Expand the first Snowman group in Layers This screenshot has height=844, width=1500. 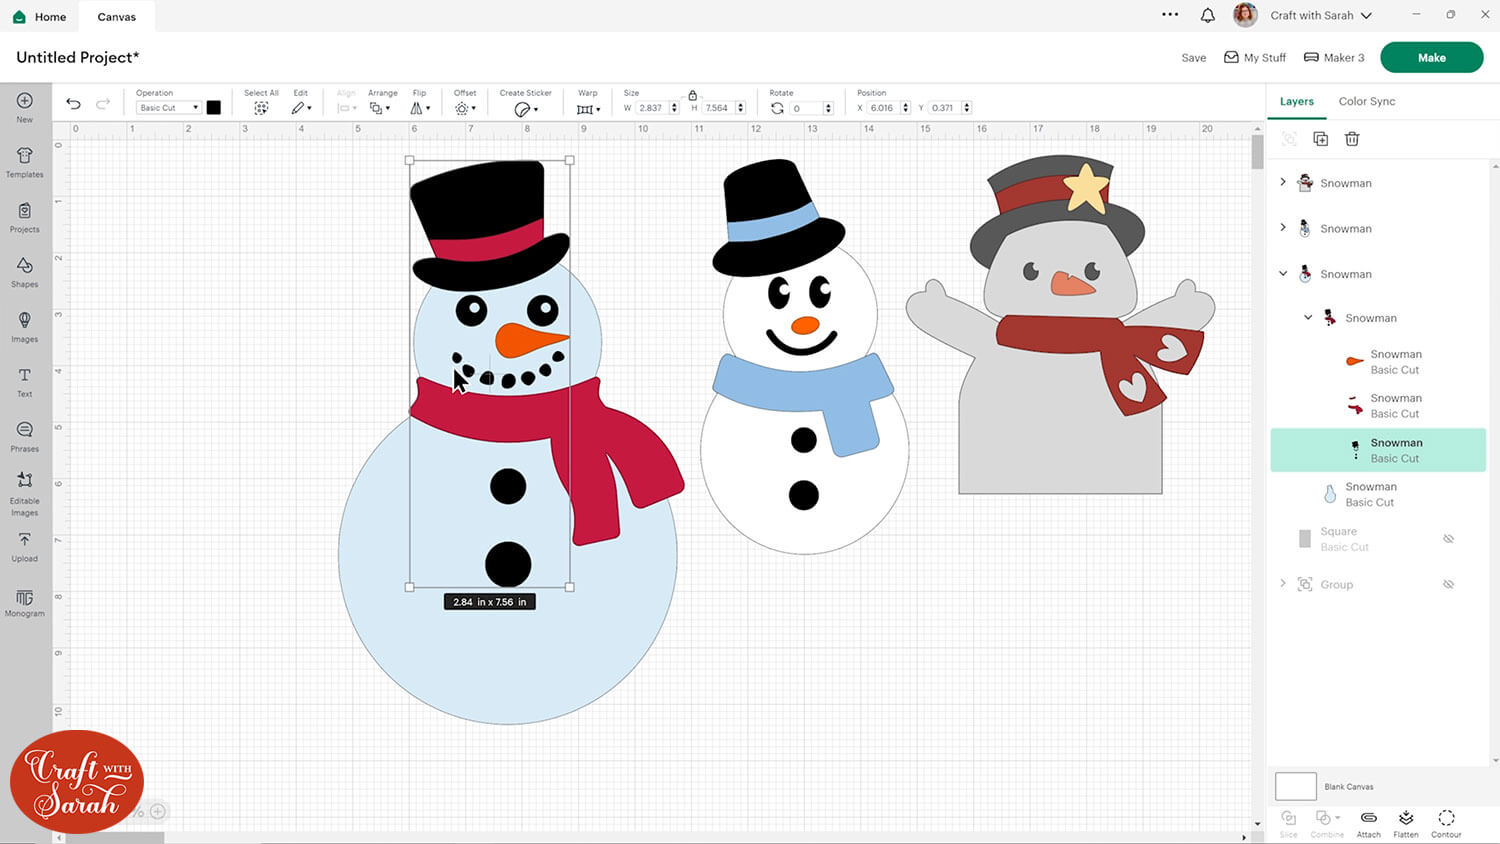[1283, 182]
